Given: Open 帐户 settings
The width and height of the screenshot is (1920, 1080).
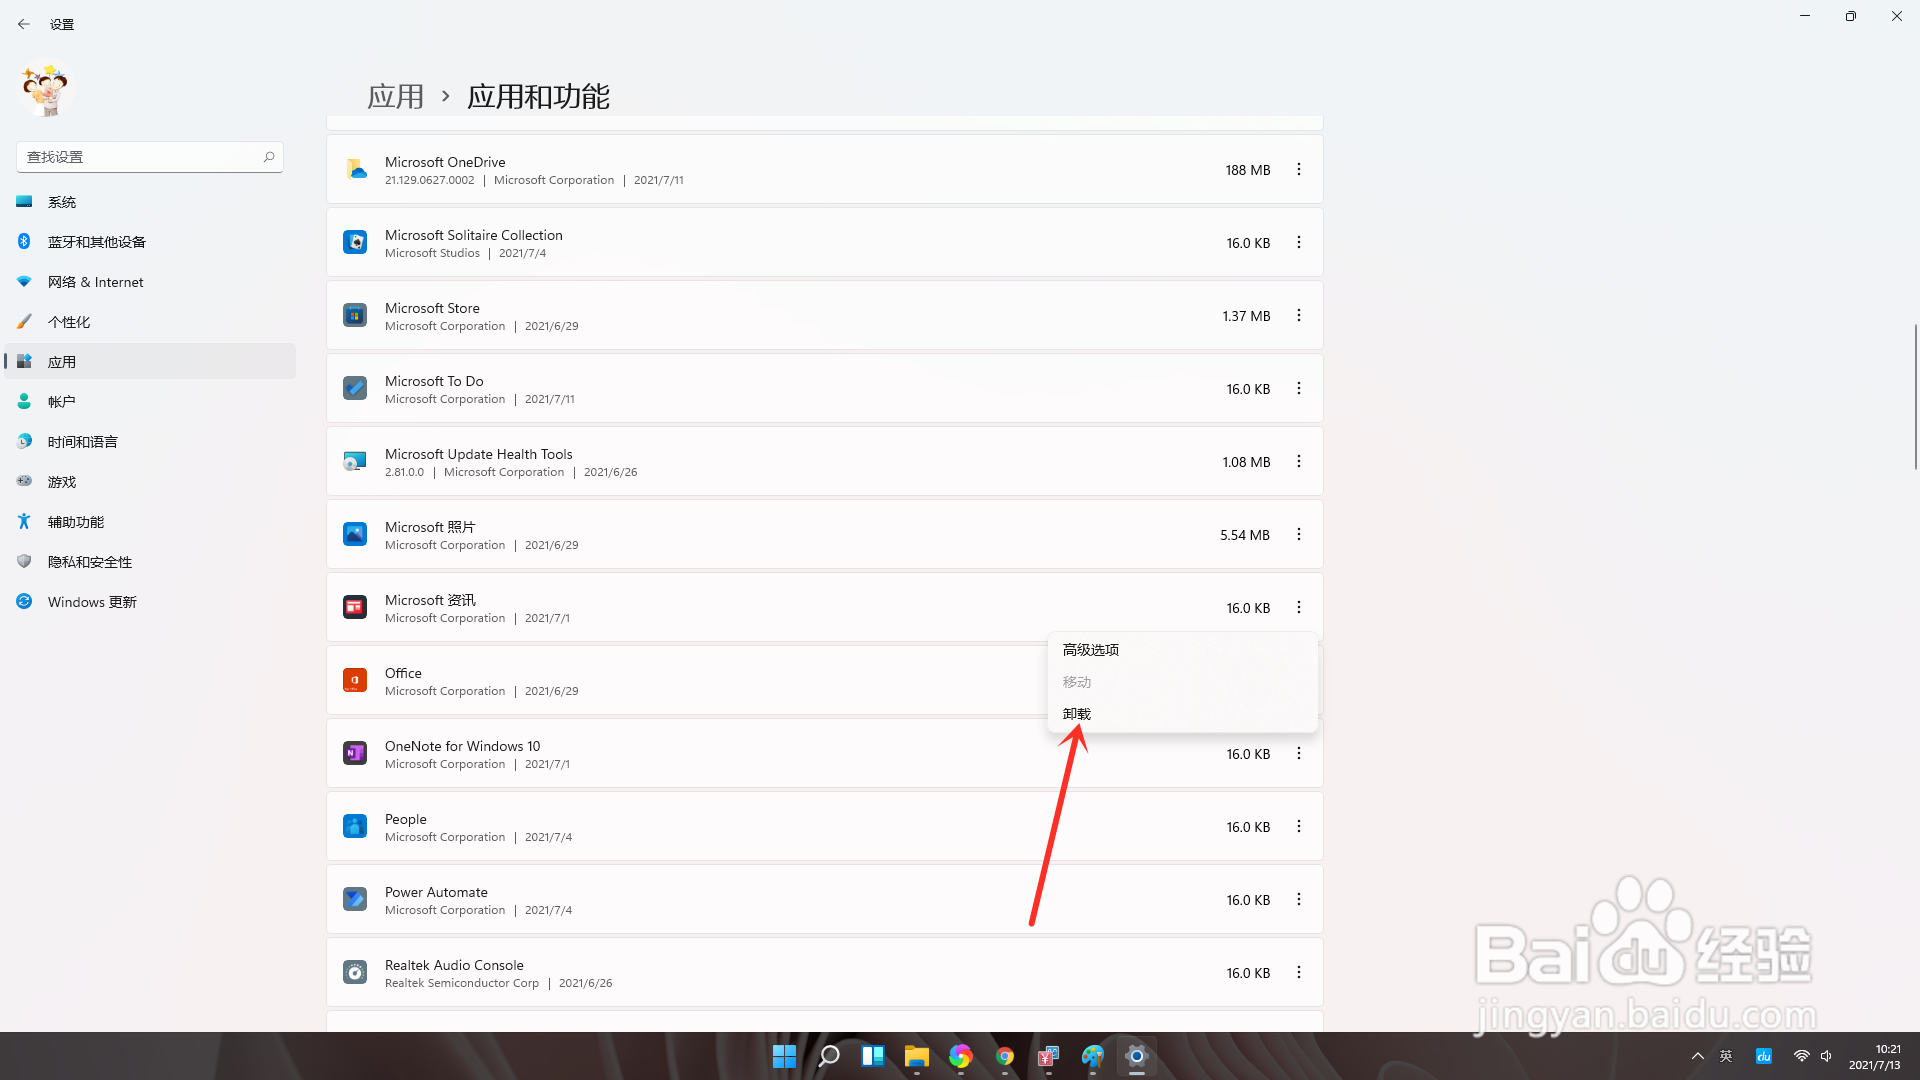Looking at the screenshot, I should coord(150,402).
